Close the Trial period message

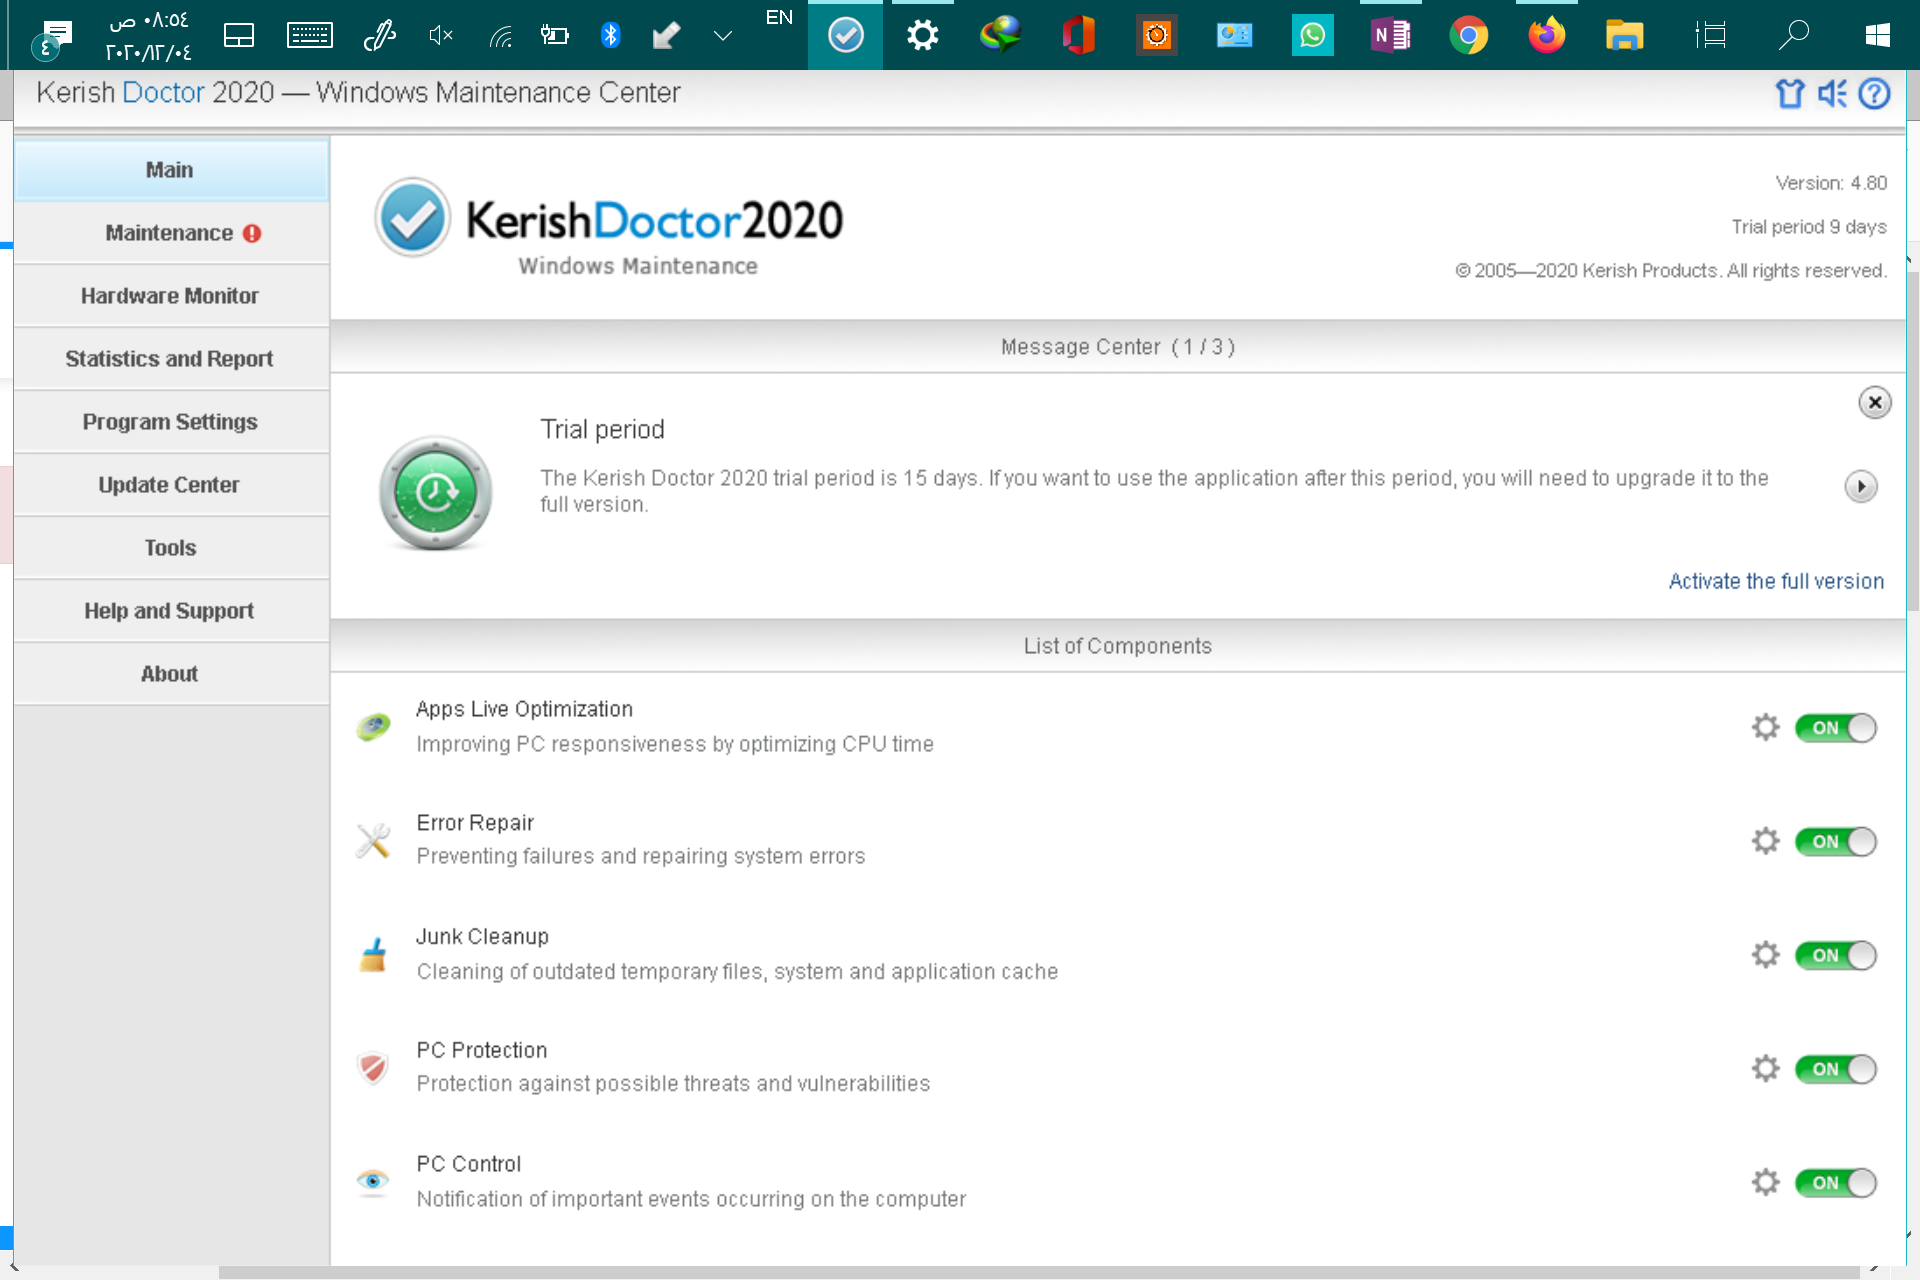point(1875,402)
